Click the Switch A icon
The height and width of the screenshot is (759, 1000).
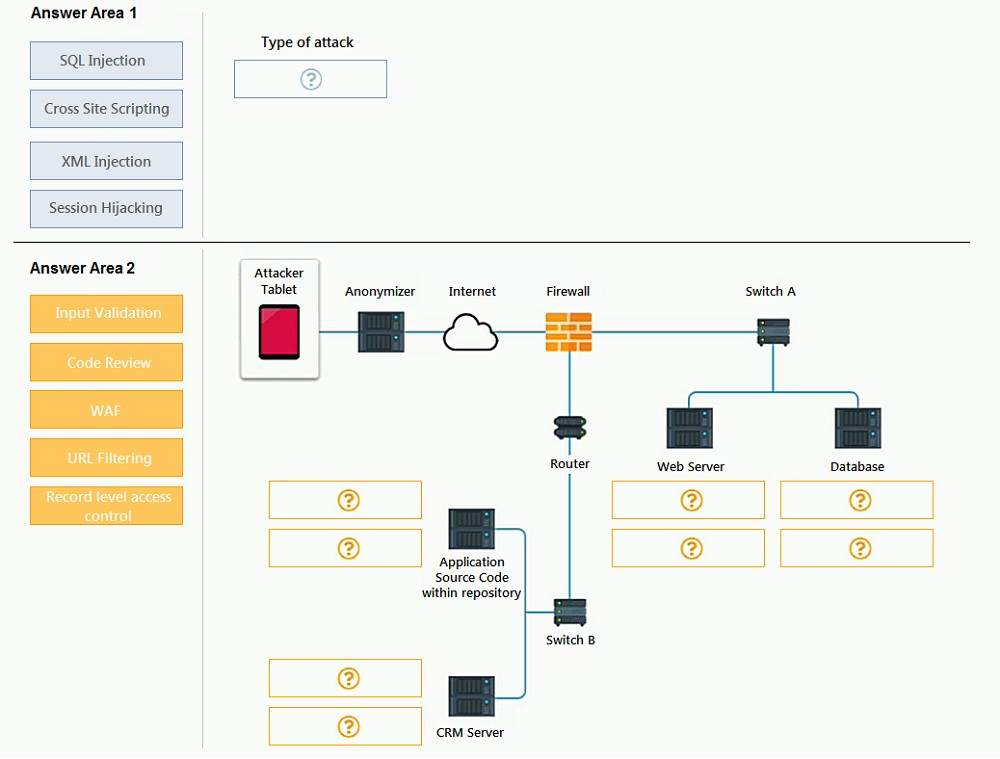point(773,332)
